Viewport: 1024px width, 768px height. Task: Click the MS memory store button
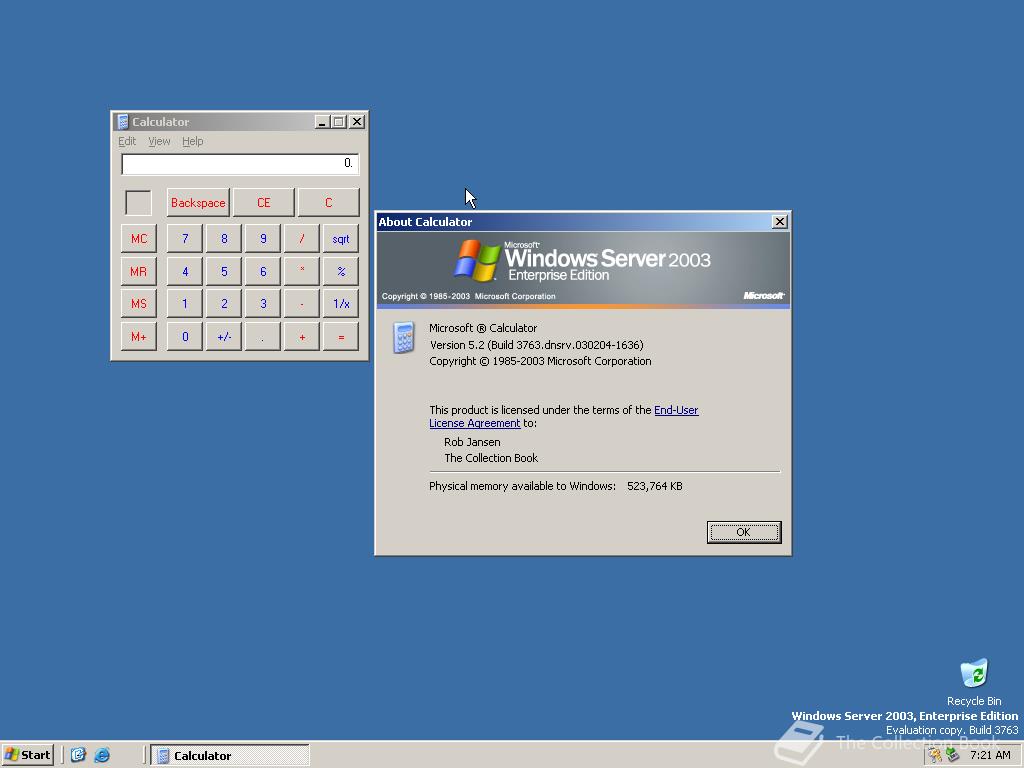click(x=138, y=304)
